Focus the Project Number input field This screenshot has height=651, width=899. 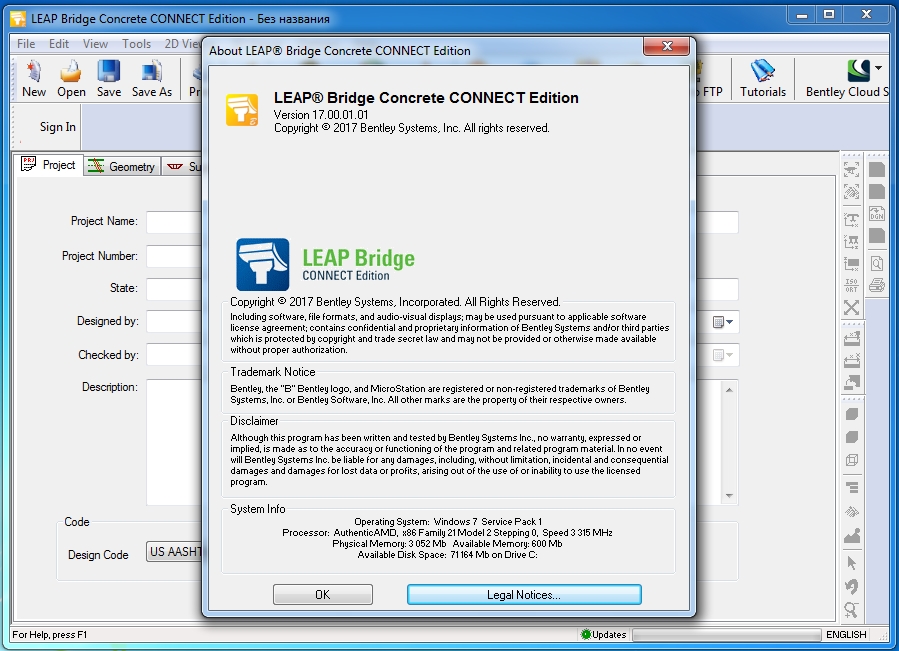174,256
